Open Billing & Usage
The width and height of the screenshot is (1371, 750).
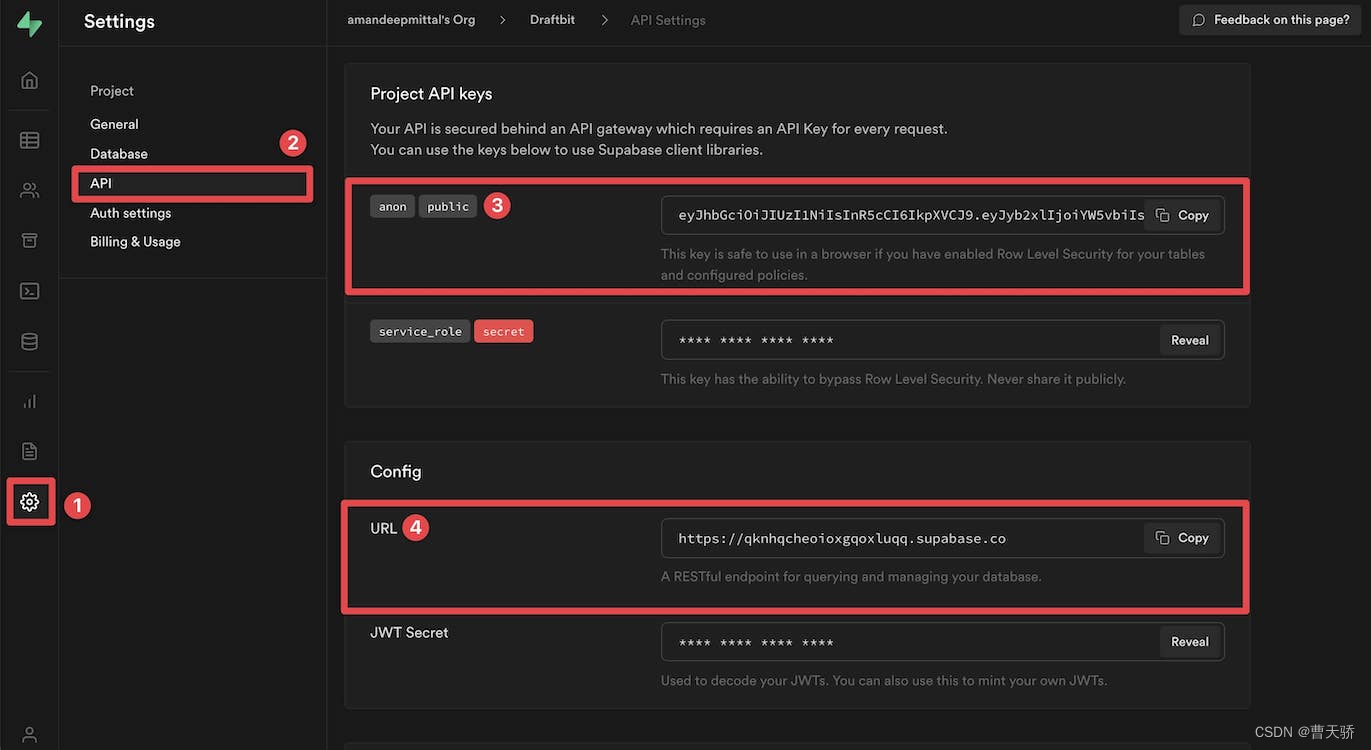(135, 242)
